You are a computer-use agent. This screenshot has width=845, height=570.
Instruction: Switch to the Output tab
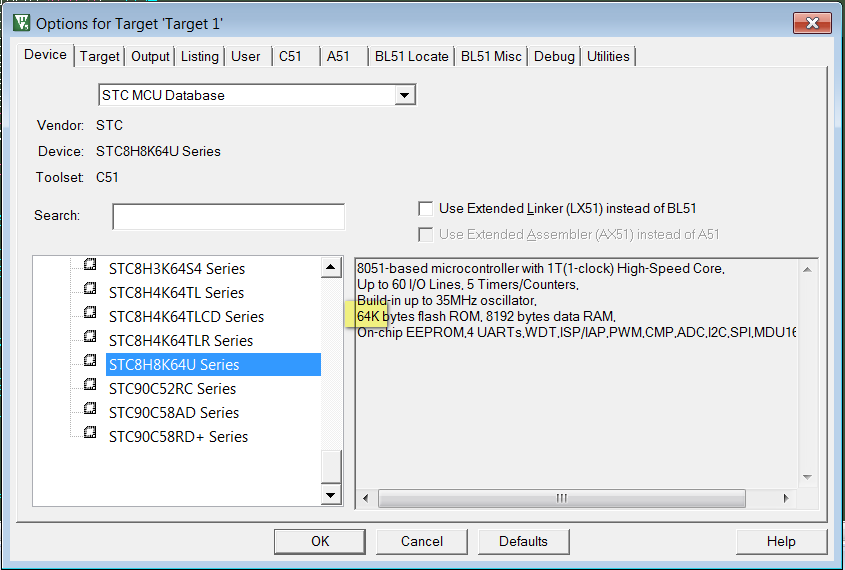point(150,57)
